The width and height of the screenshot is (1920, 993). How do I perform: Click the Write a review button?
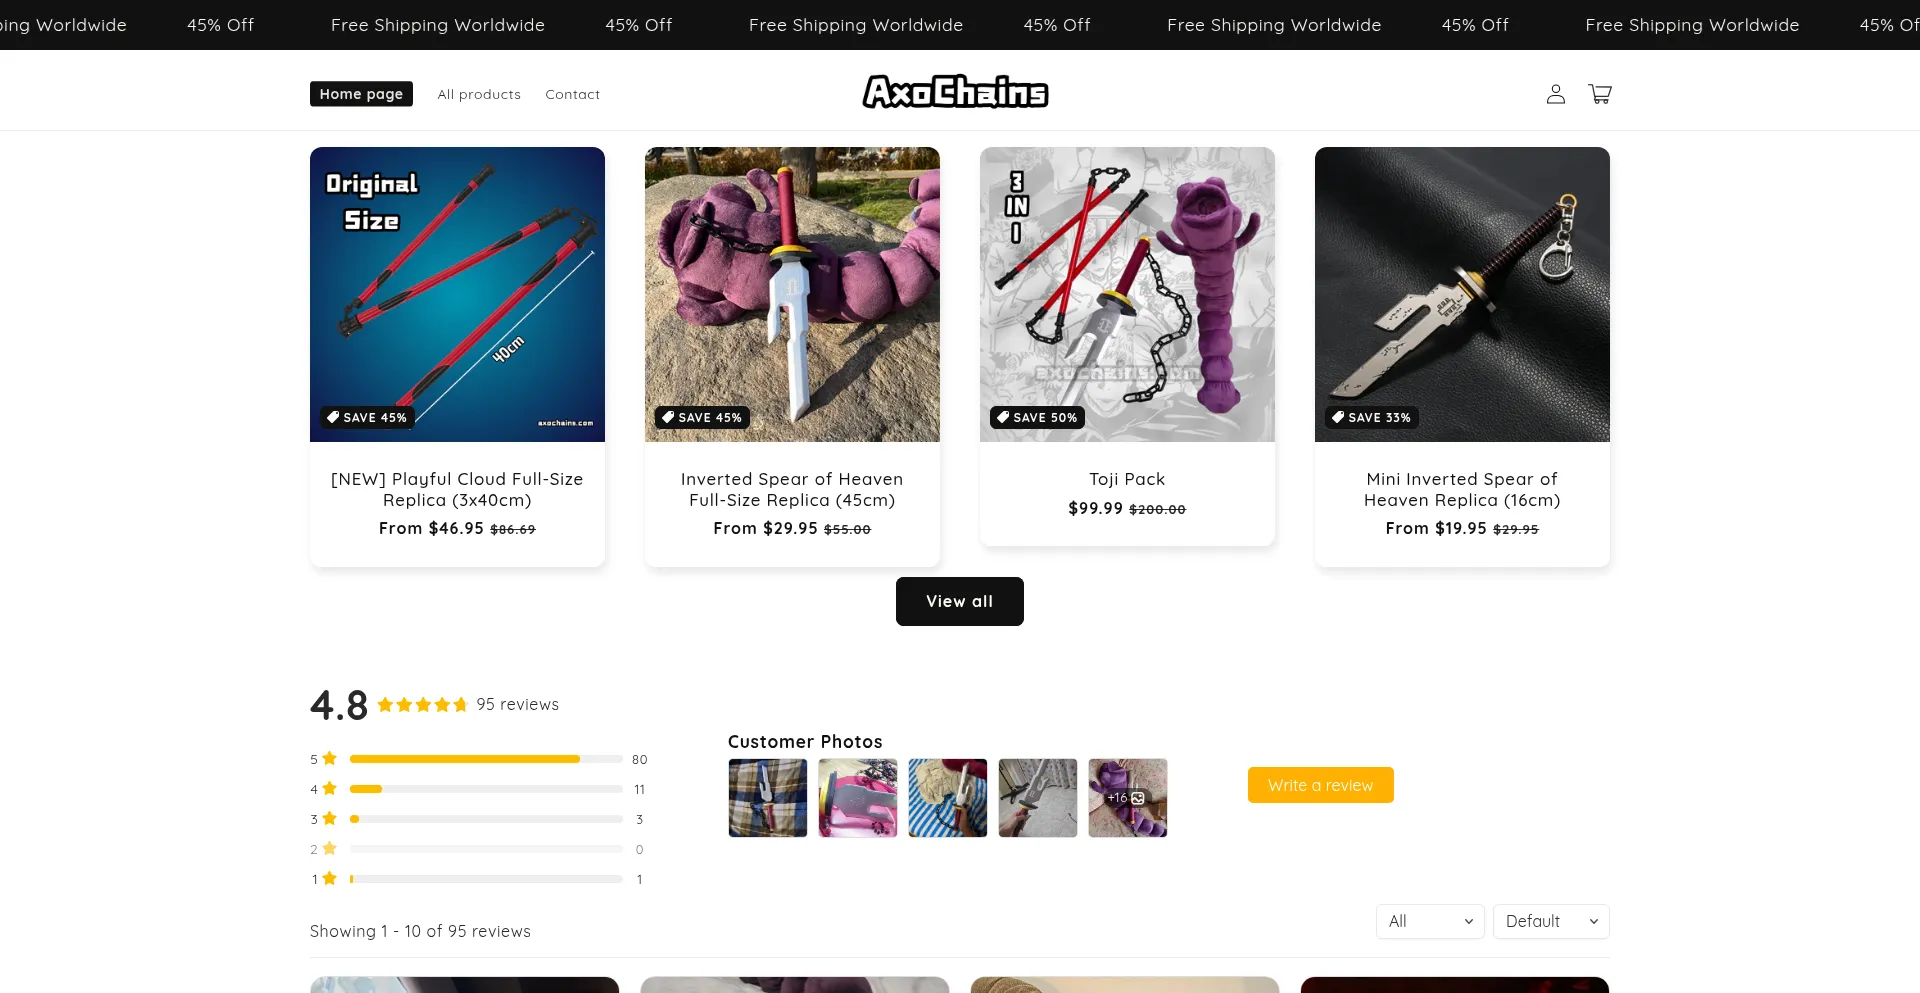[x=1320, y=785]
